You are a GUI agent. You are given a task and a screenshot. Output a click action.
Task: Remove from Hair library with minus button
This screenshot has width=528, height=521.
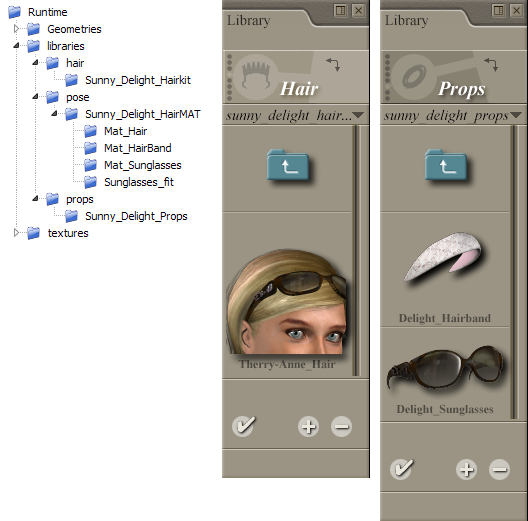click(341, 427)
